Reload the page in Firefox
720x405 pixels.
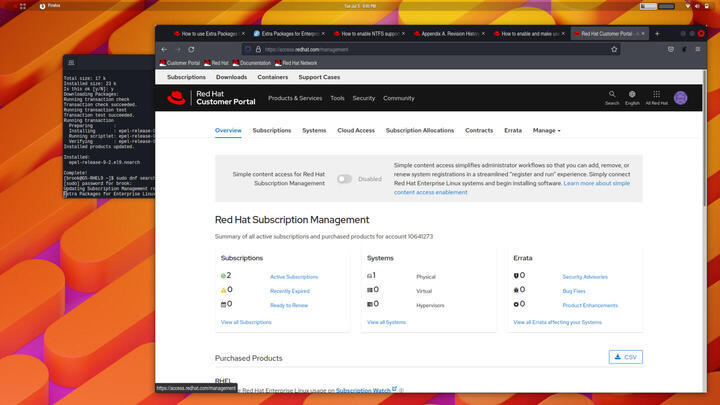(191, 49)
